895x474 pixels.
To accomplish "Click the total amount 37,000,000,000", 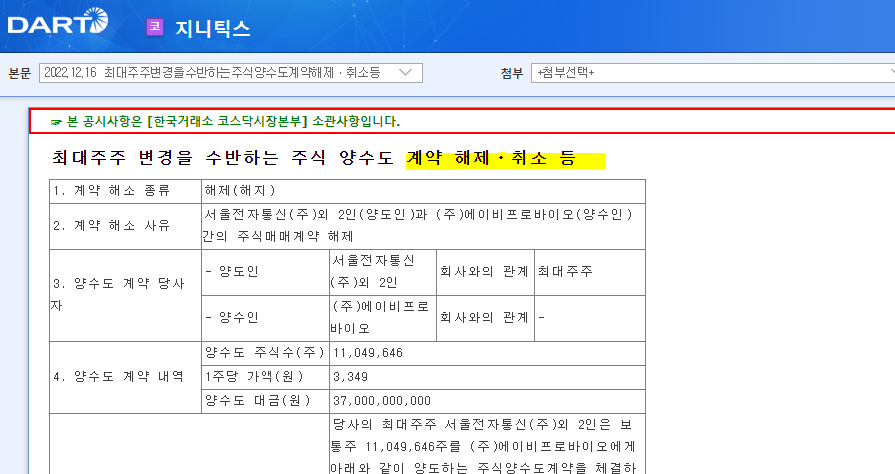I will pyautogui.click(x=382, y=401).
